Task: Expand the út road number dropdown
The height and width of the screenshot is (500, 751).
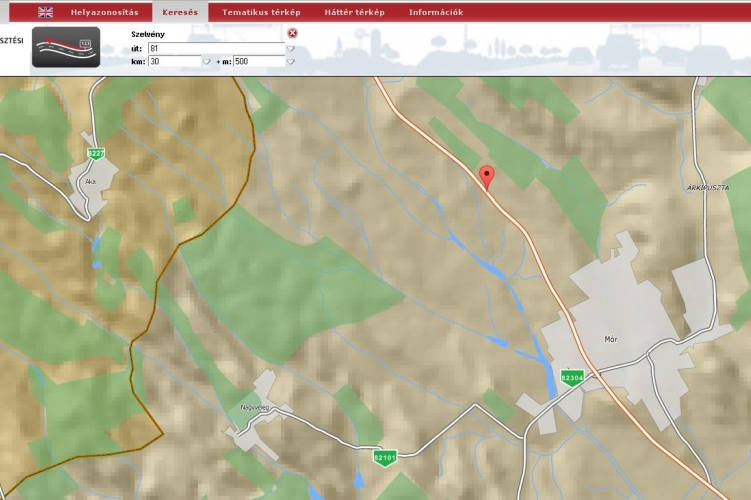Action: (291, 48)
